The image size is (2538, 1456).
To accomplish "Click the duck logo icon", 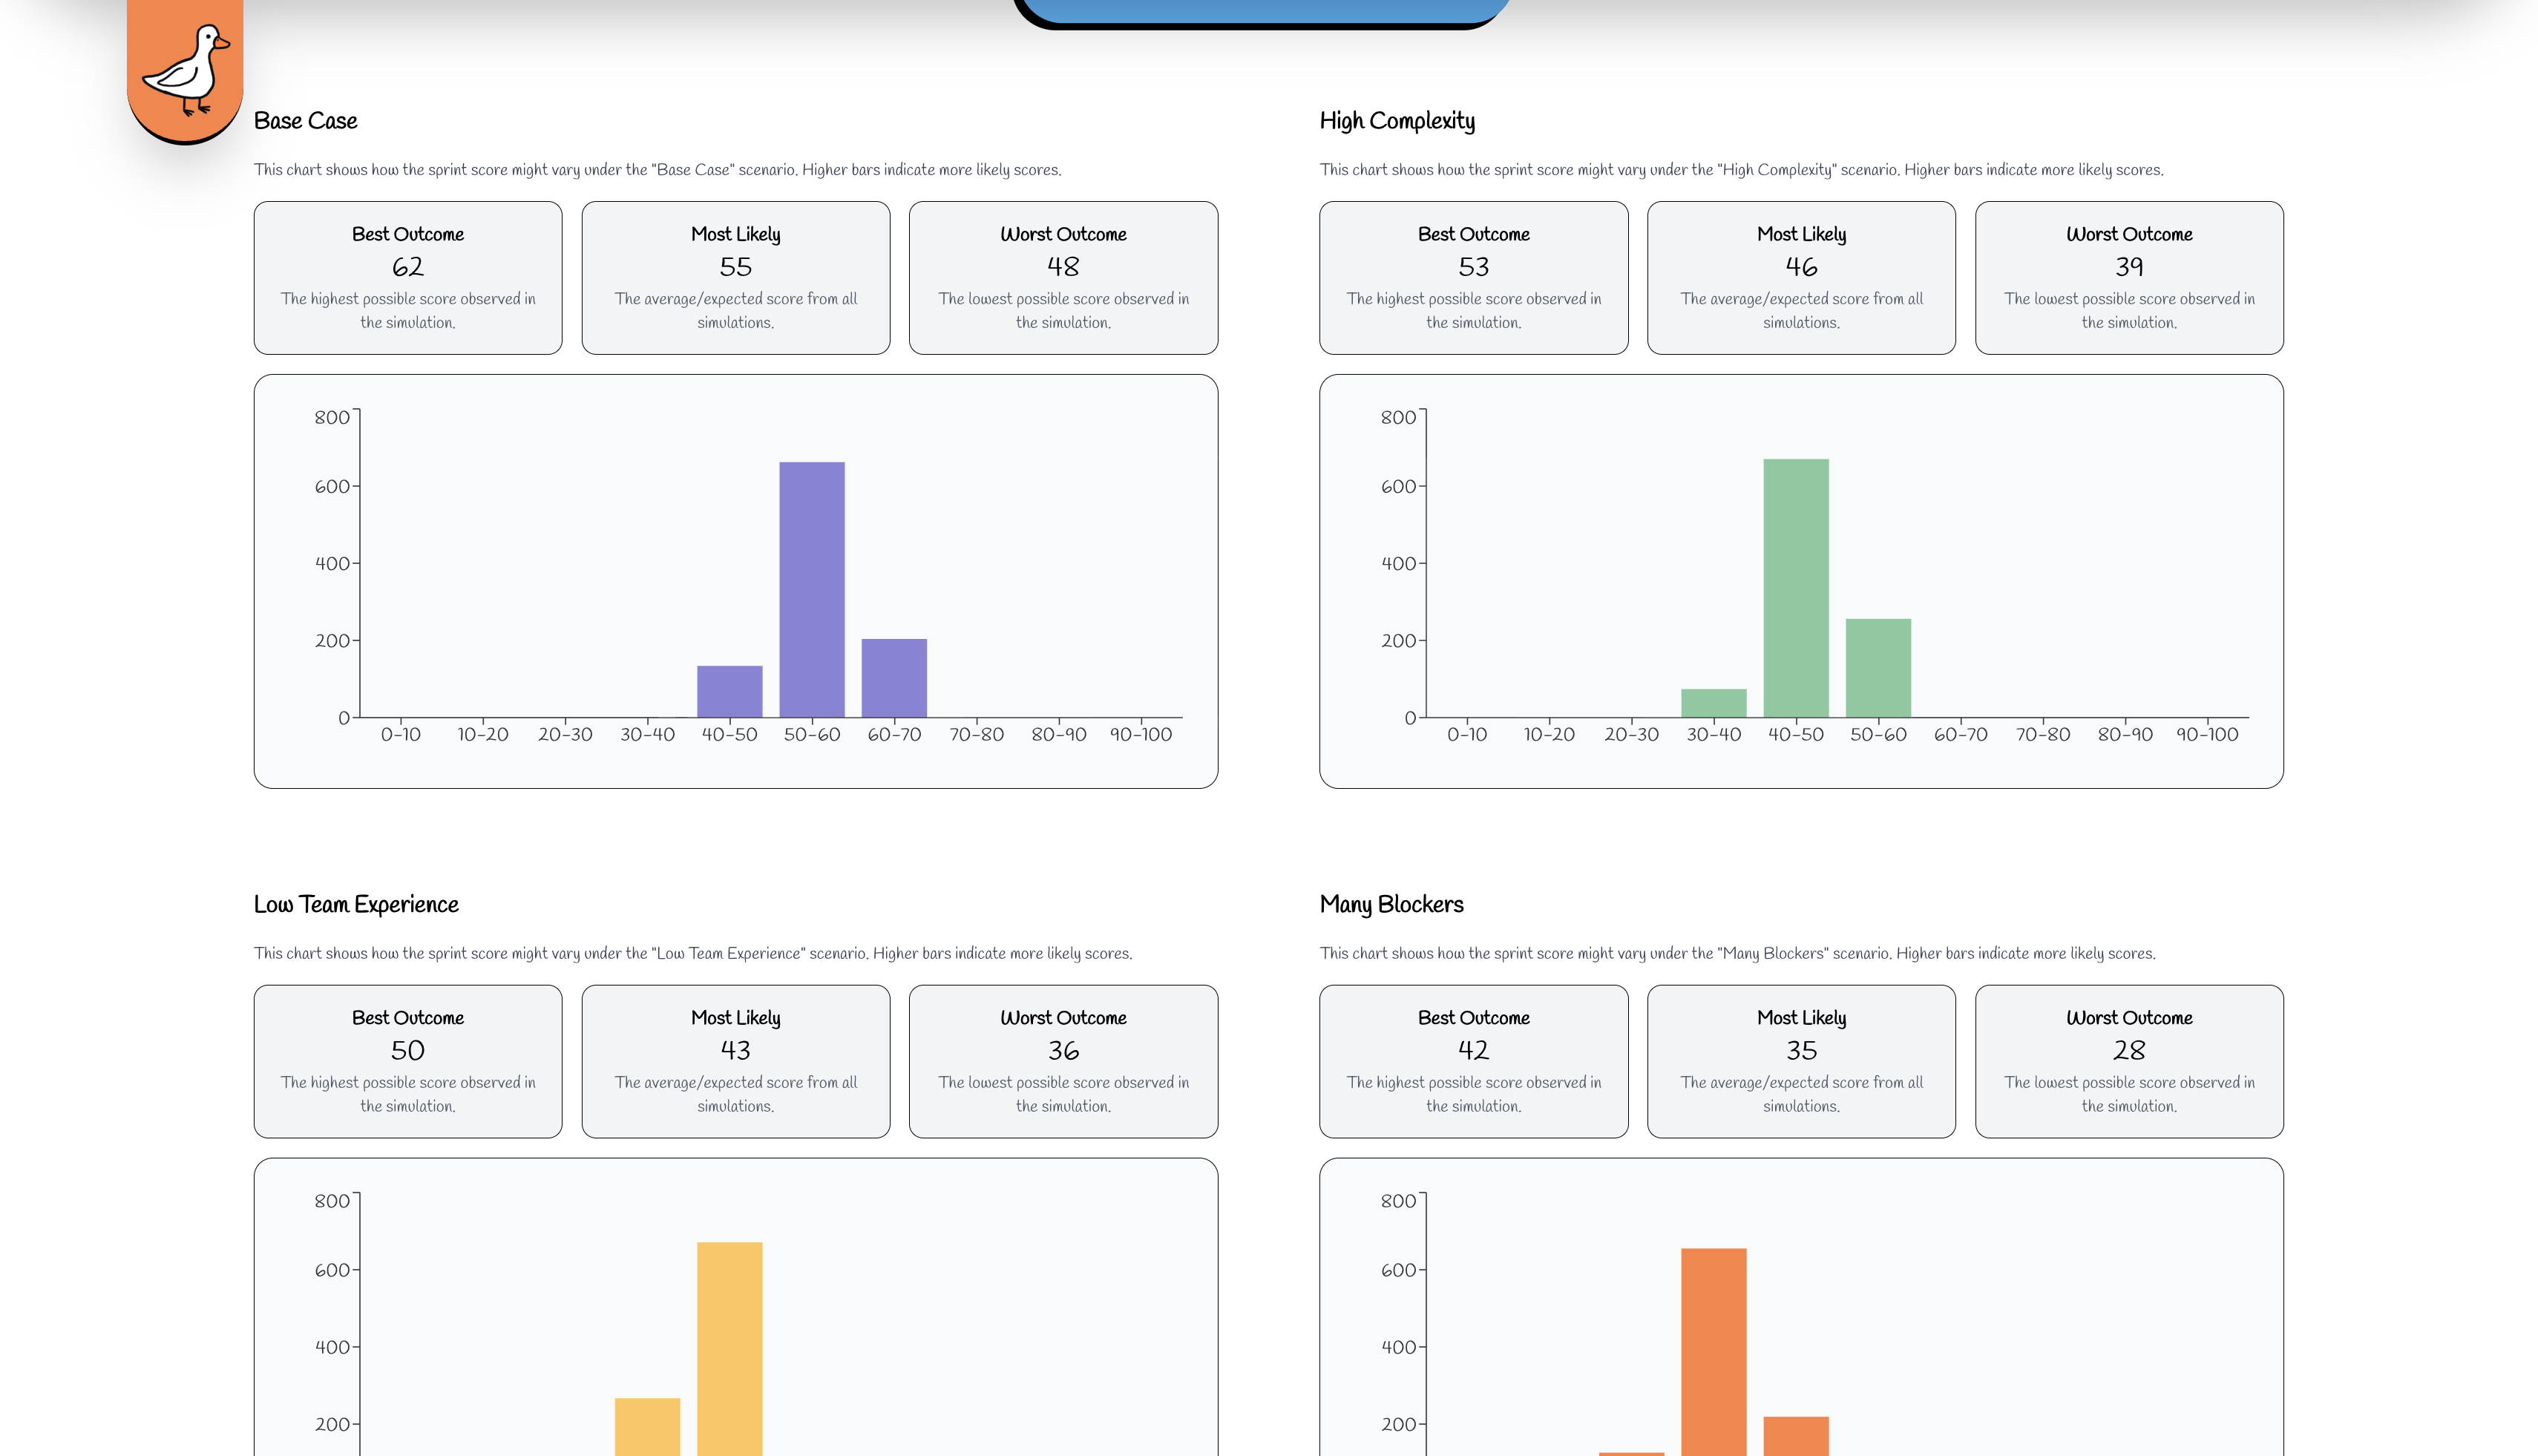I will tap(186, 68).
